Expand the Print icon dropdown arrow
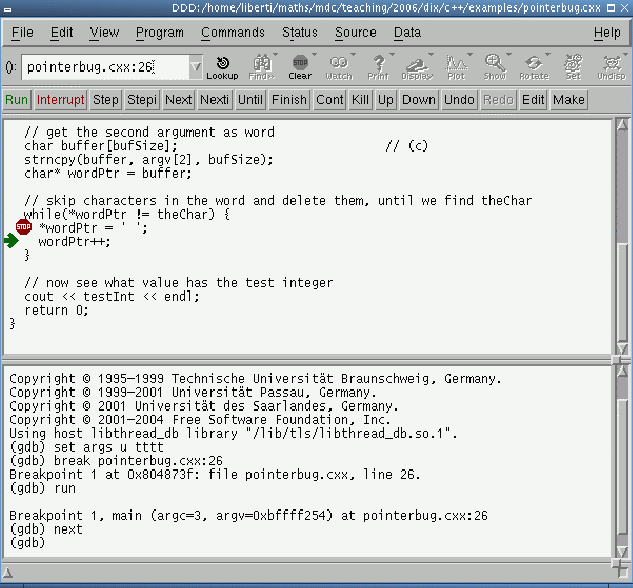The image size is (633, 588). pos(392,54)
